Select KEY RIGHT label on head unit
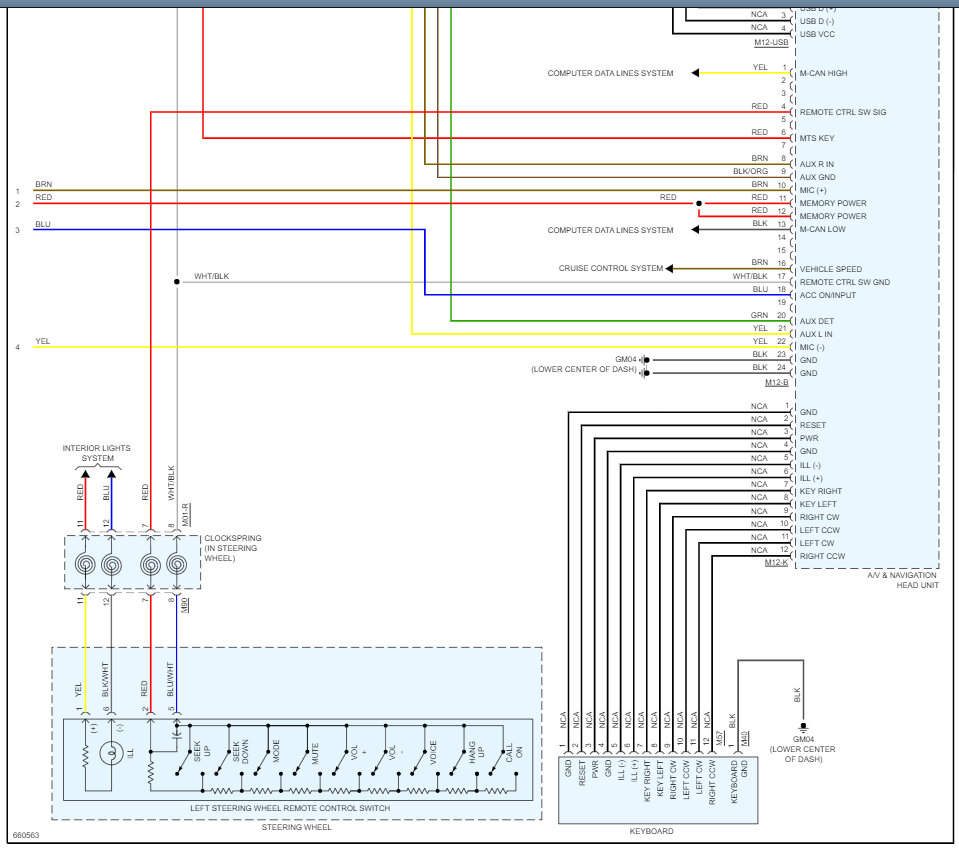Screen dimensions: 959x857 click(x=821, y=491)
